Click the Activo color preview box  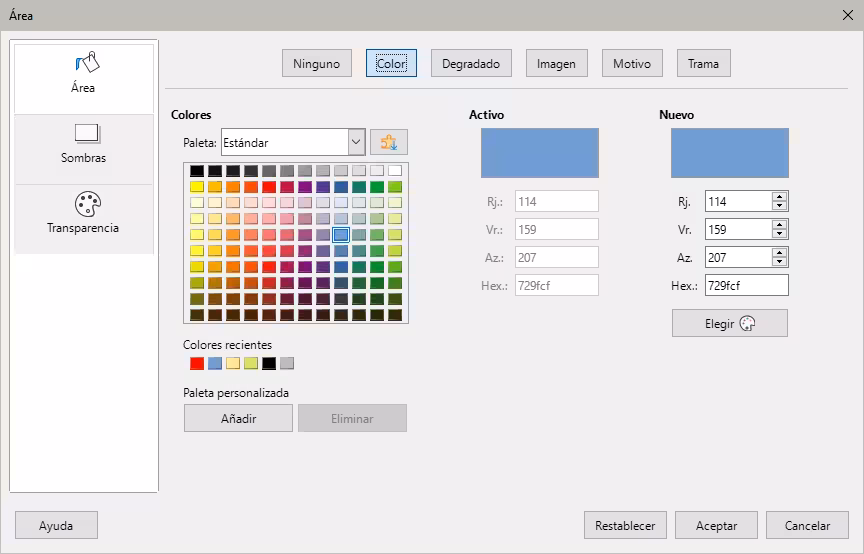(540, 153)
